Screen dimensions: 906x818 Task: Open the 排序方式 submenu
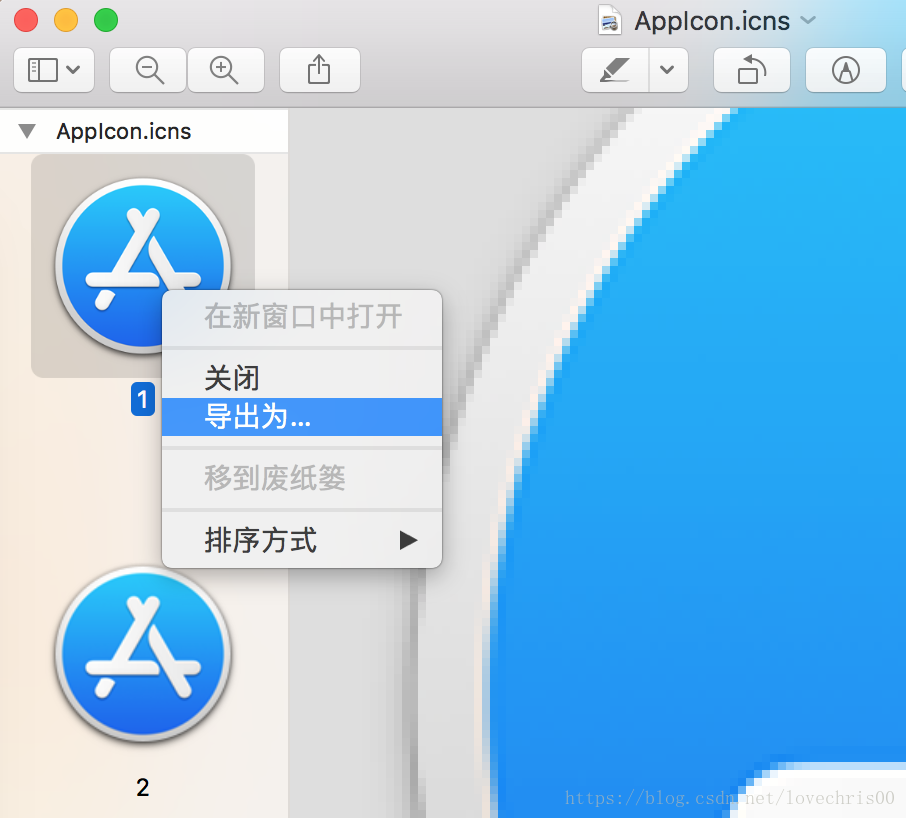tap(302, 540)
